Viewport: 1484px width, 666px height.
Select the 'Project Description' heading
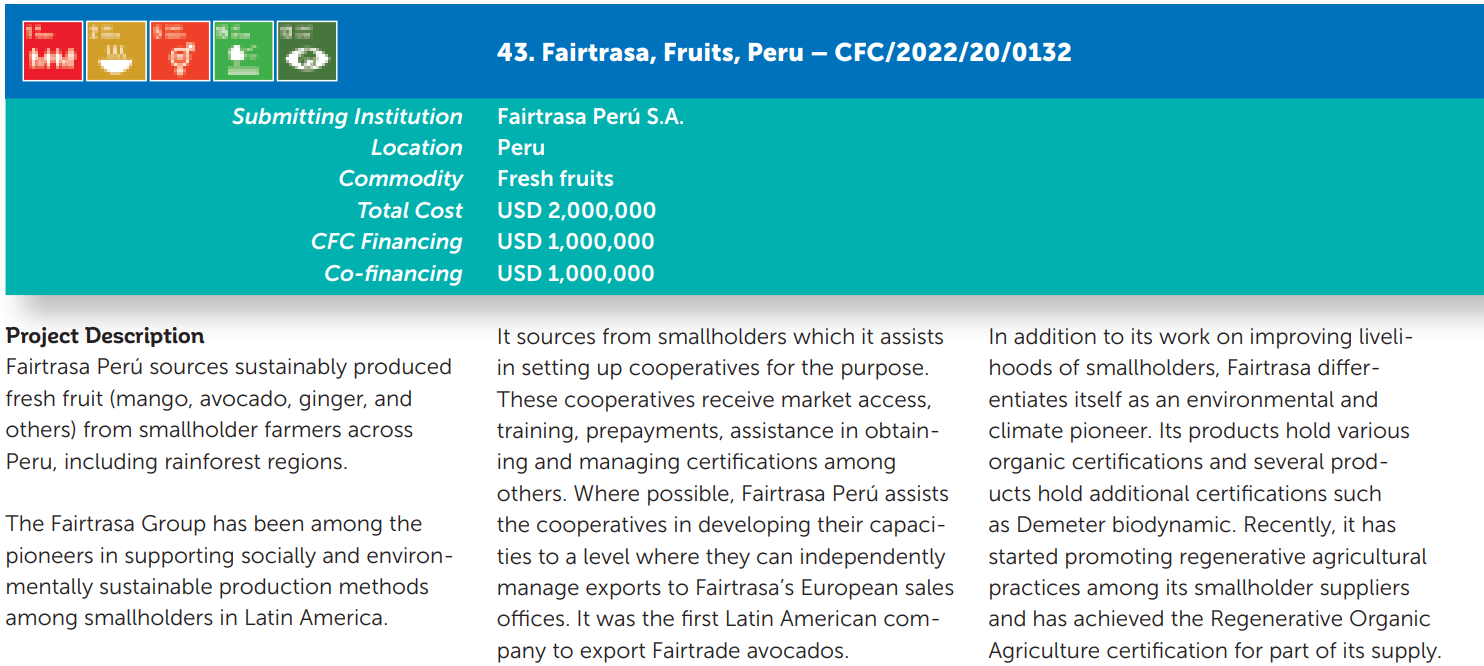point(105,336)
